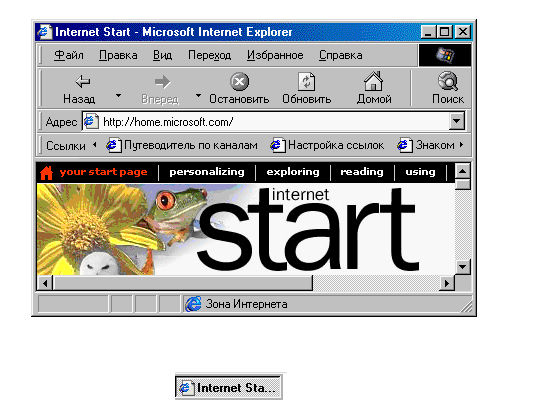Stop loading with the Остановить button

239,89
